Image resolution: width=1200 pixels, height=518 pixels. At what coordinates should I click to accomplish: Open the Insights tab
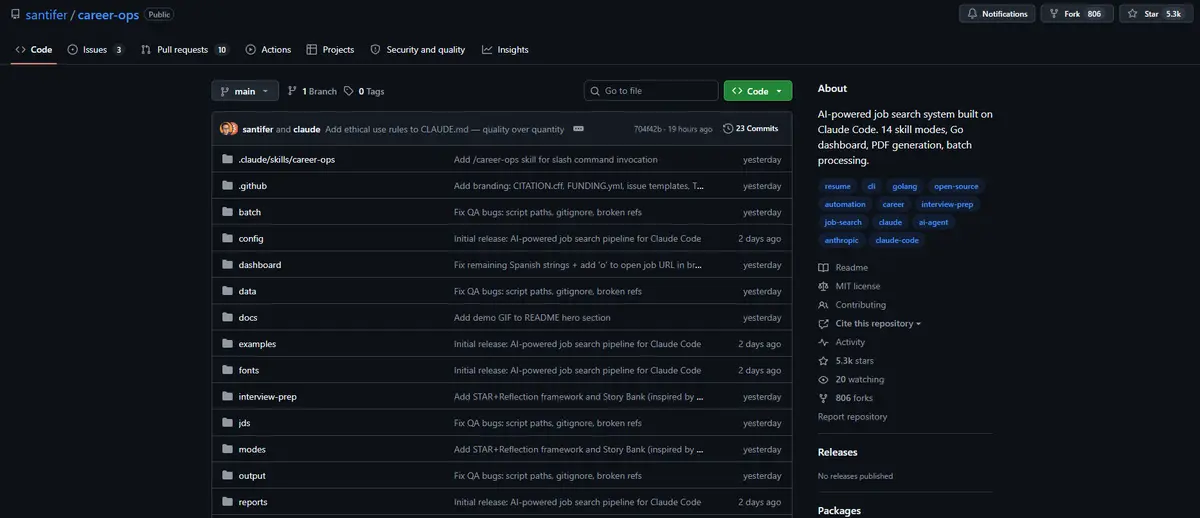click(x=505, y=50)
